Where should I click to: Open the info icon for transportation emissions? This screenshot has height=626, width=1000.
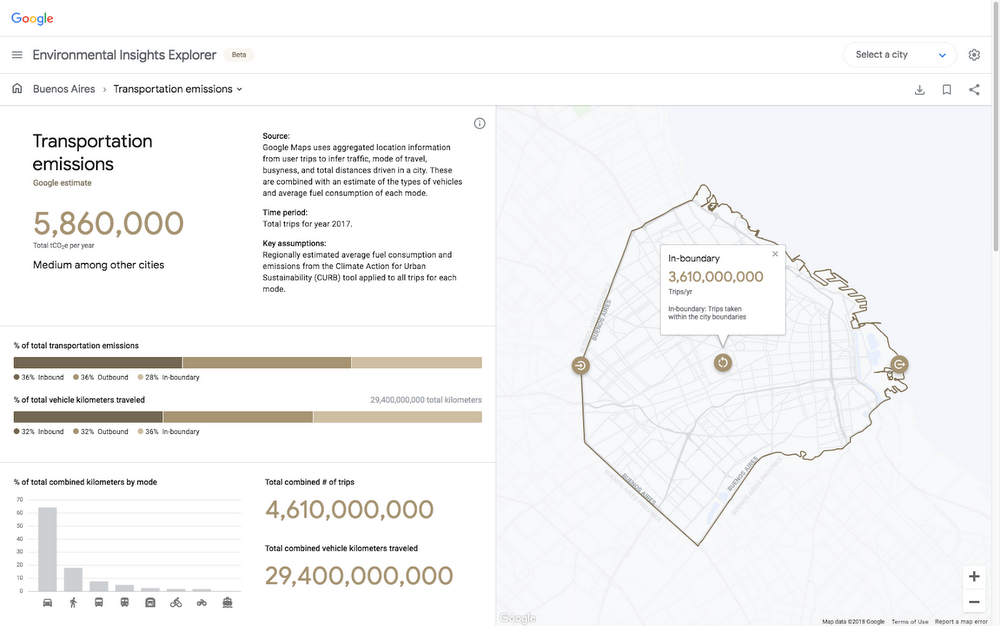(479, 124)
